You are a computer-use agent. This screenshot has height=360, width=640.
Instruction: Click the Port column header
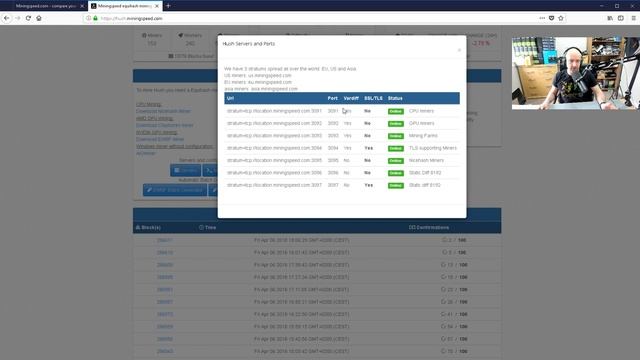pos(333,98)
